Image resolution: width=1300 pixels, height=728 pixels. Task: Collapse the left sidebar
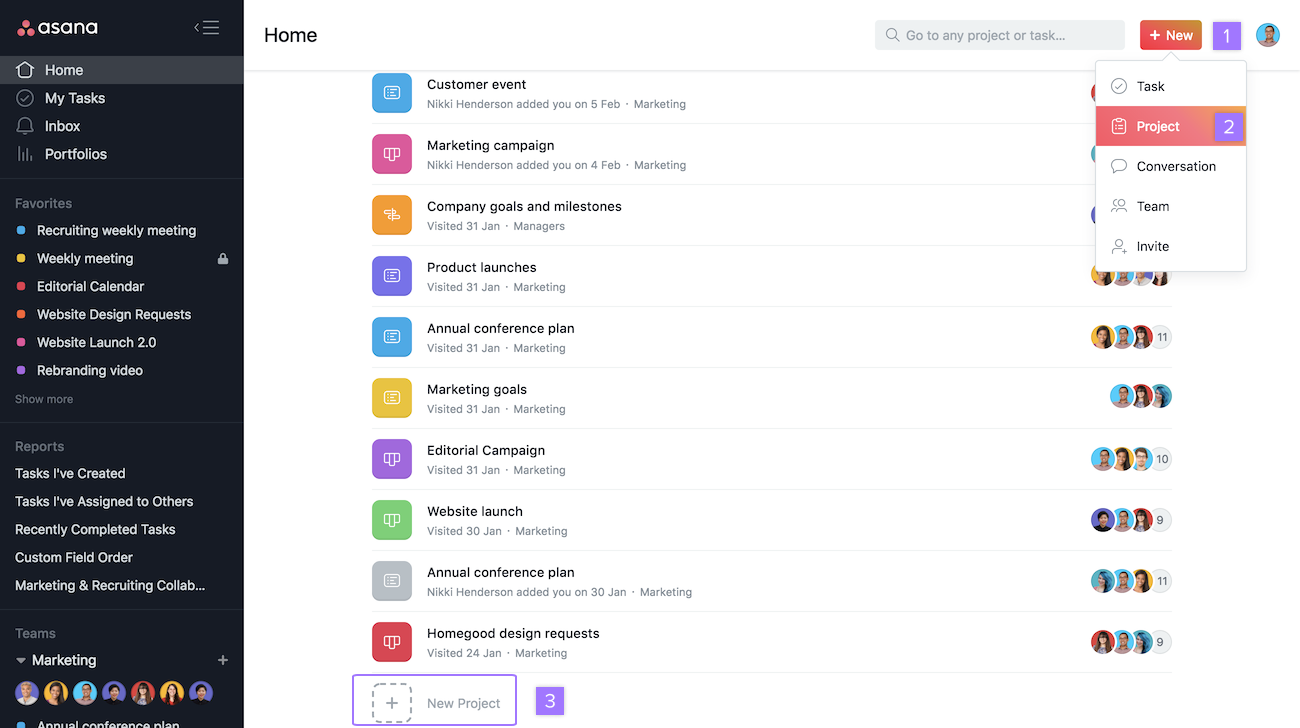[206, 27]
